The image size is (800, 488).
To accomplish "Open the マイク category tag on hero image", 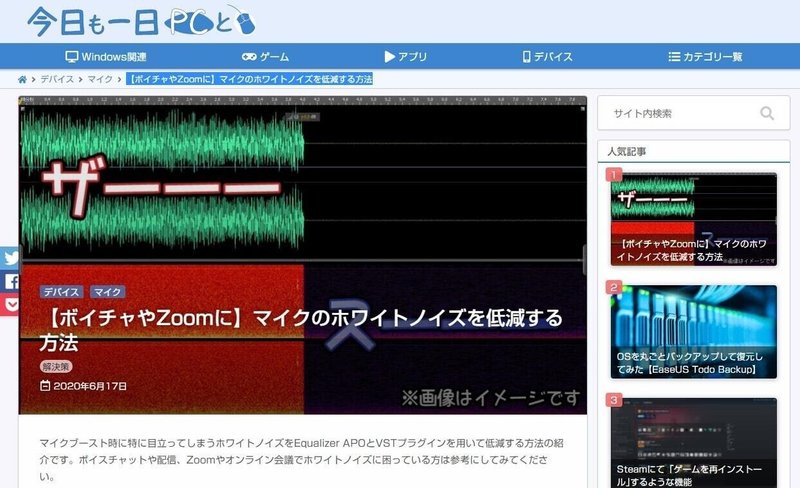I will pos(107,291).
